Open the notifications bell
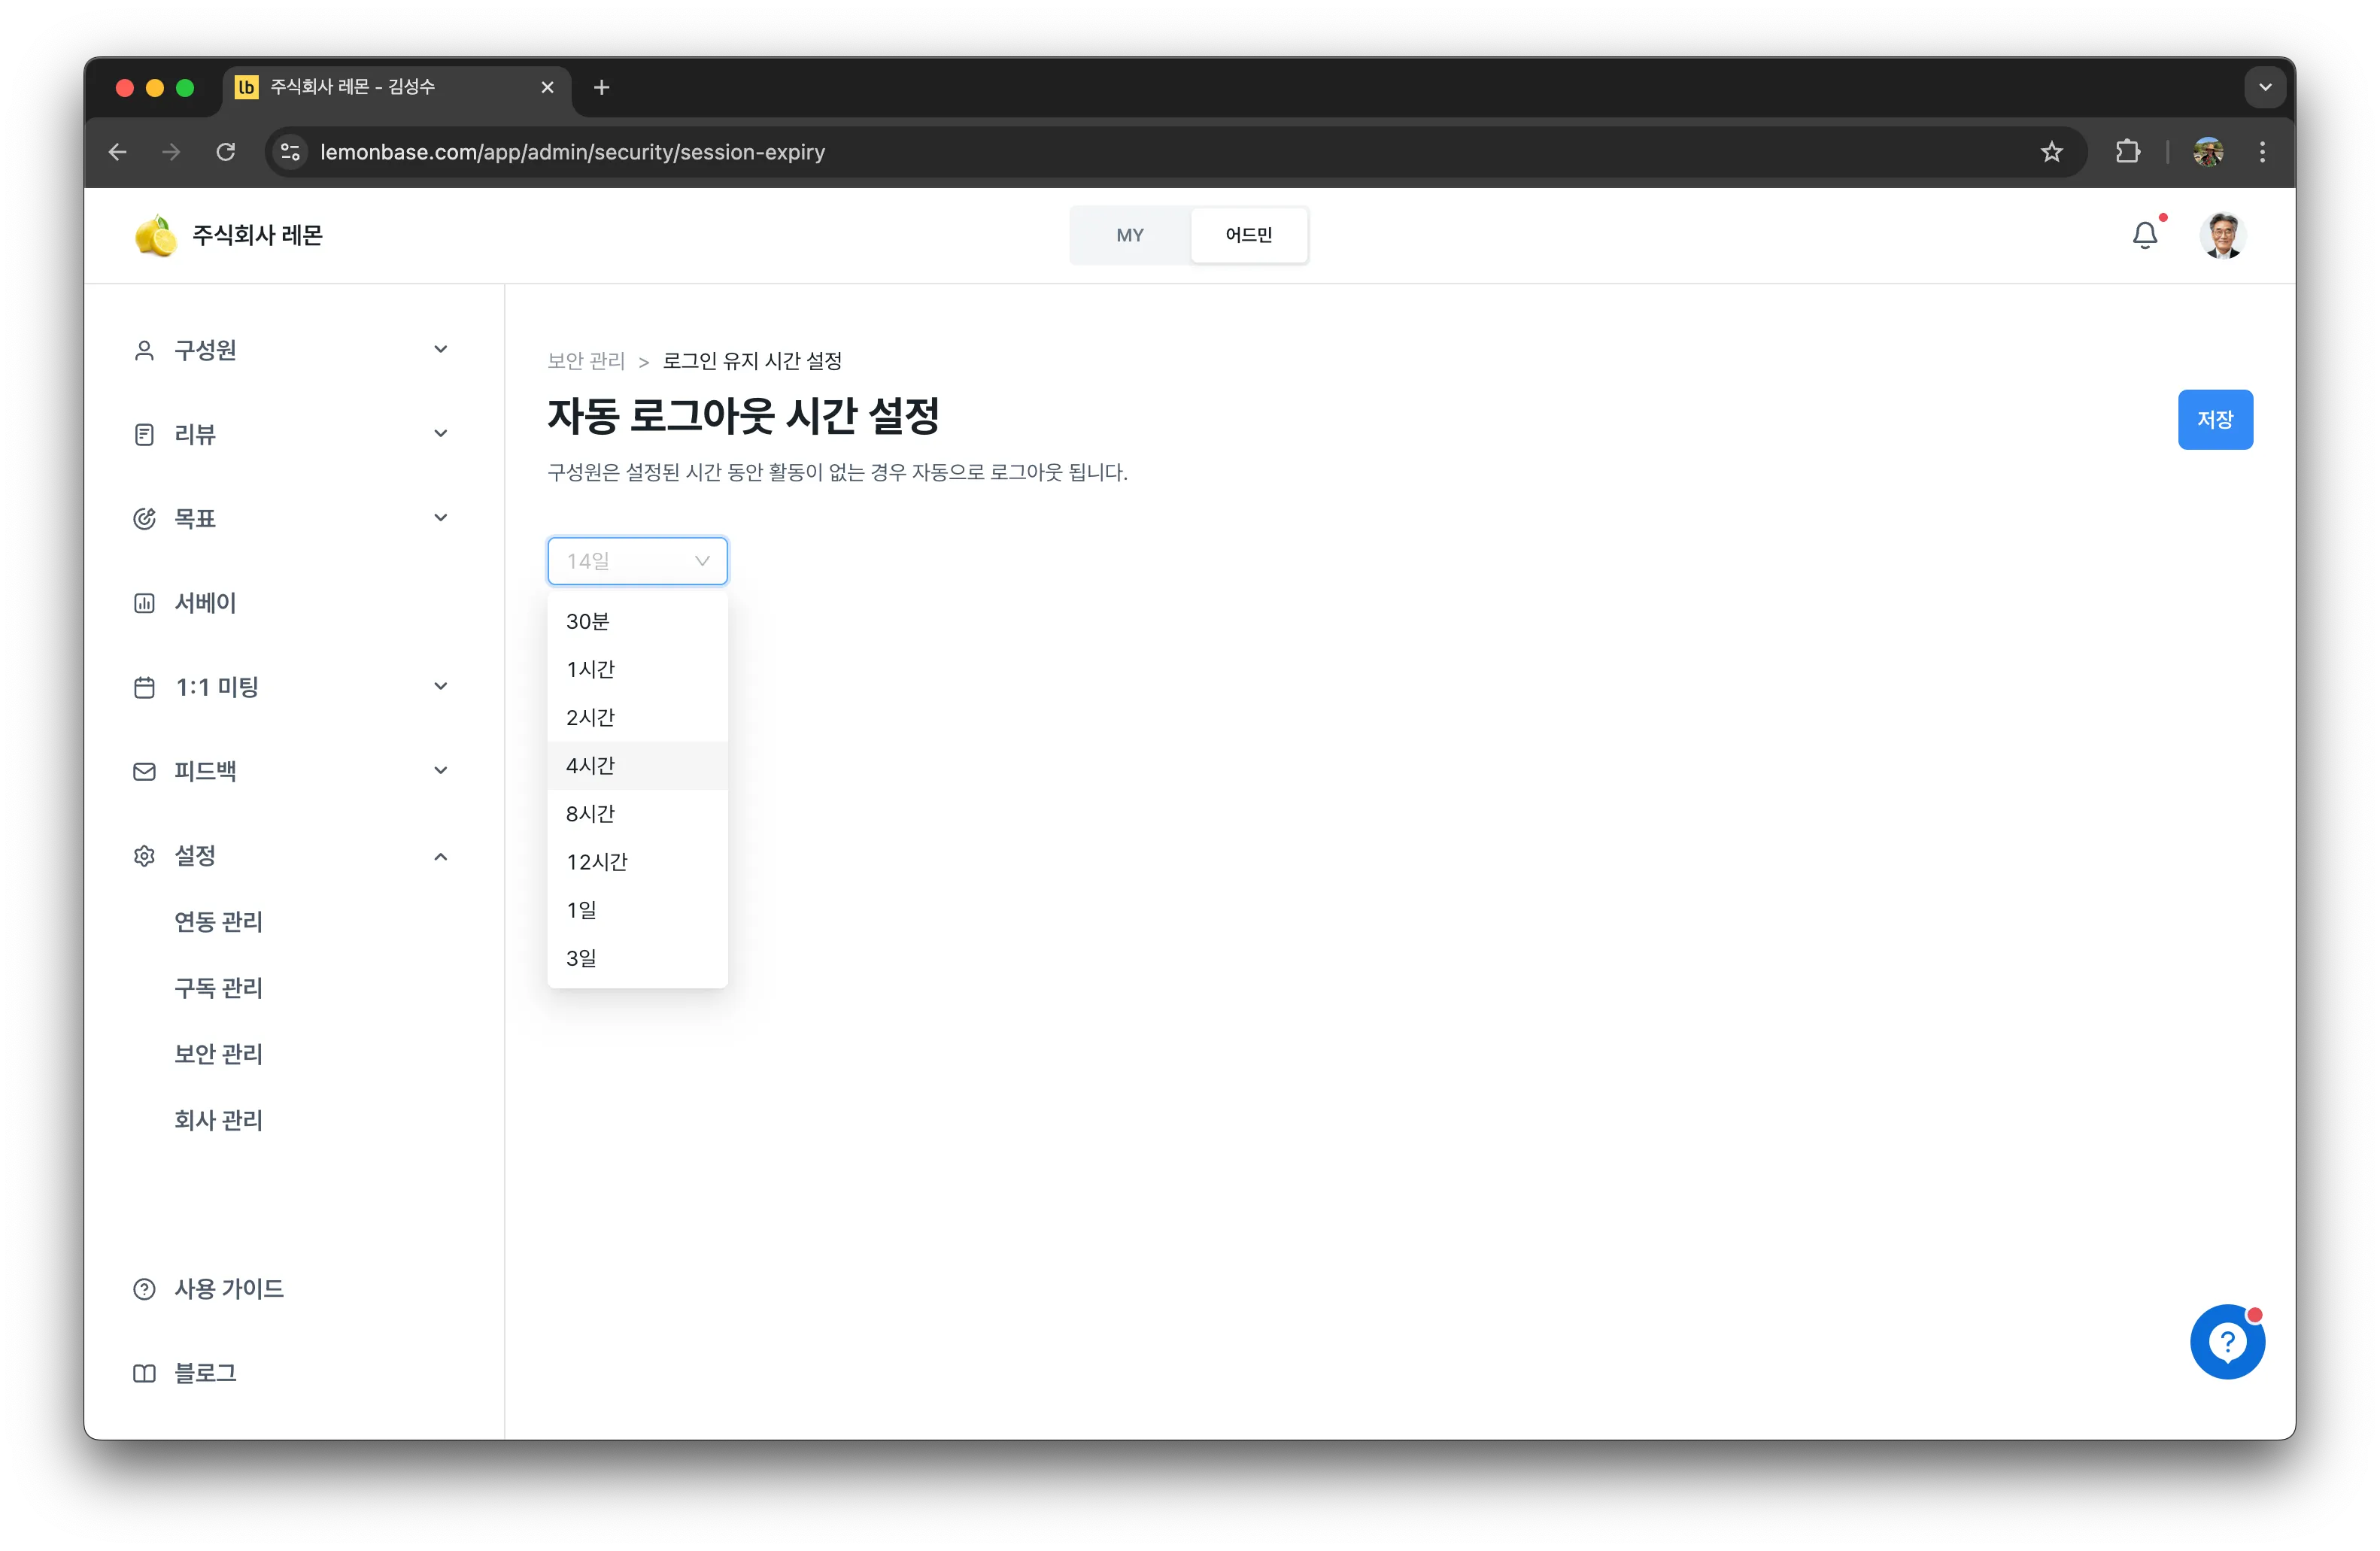The height and width of the screenshot is (1551, 2380). coord(2145,235)
